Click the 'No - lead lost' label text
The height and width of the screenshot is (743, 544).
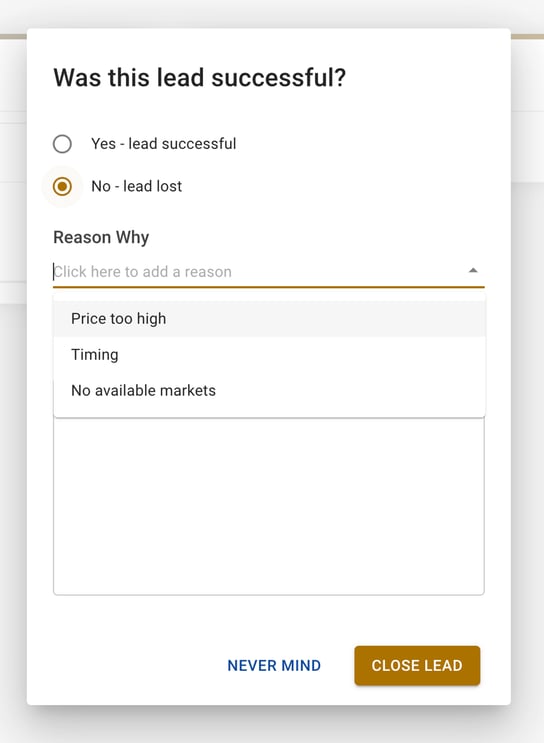point(136,186)
